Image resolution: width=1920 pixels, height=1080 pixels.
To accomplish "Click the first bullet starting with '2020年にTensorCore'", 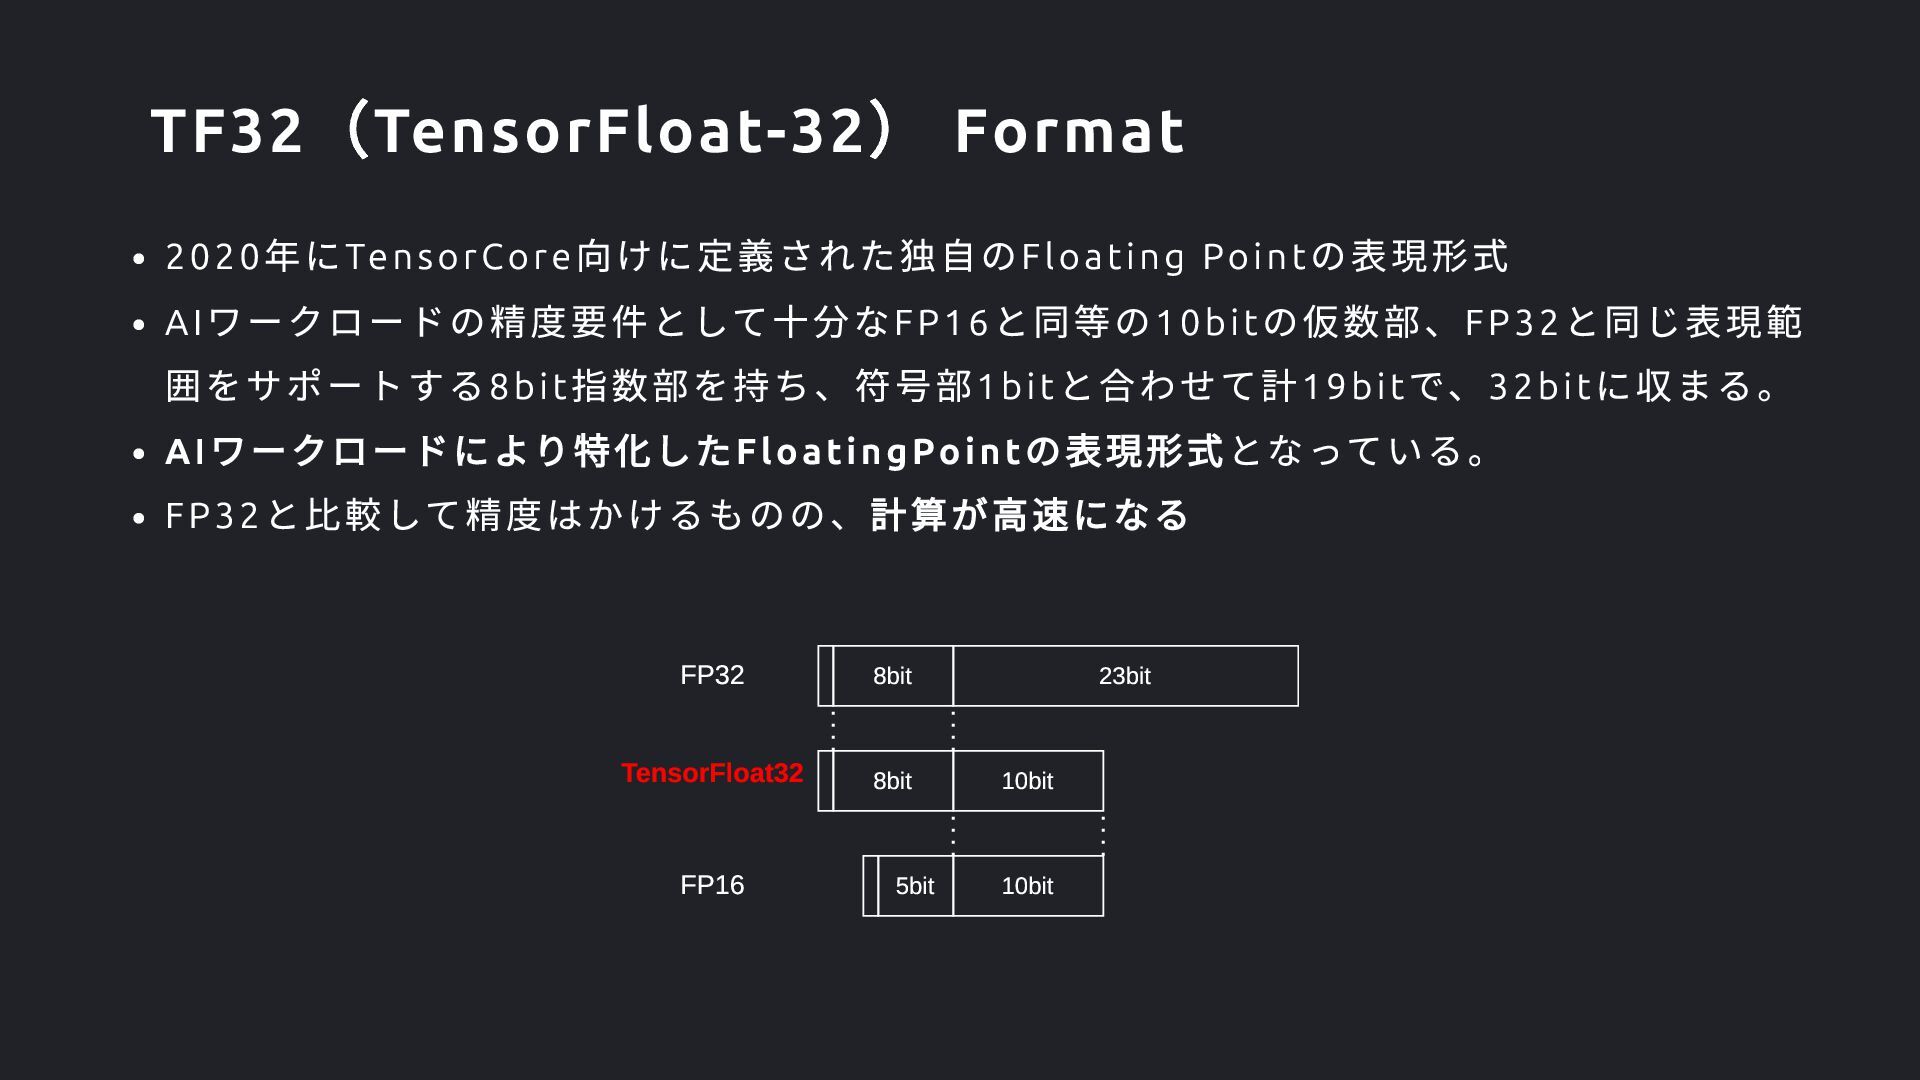I will click(836, 257).
